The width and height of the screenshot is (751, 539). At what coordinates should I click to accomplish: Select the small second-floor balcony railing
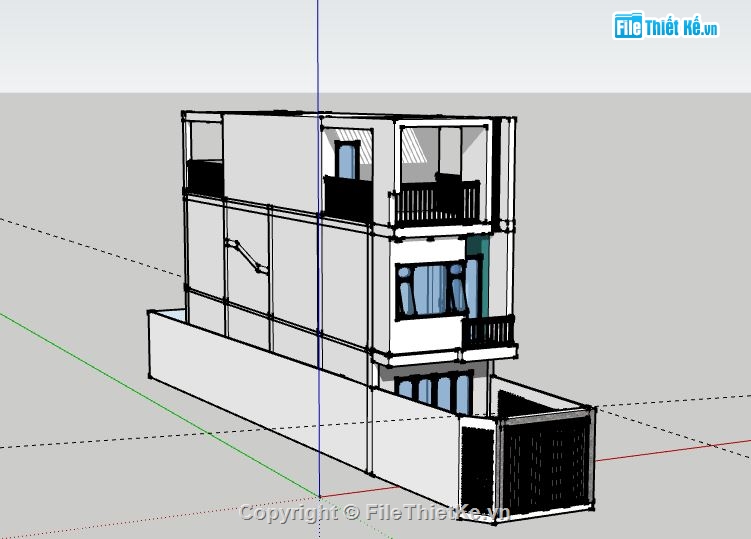point(489,332)
